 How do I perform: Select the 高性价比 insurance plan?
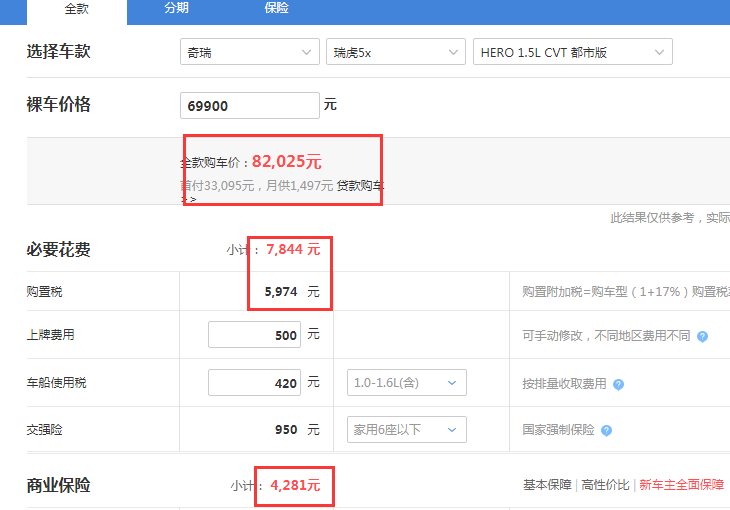(605, 485)
